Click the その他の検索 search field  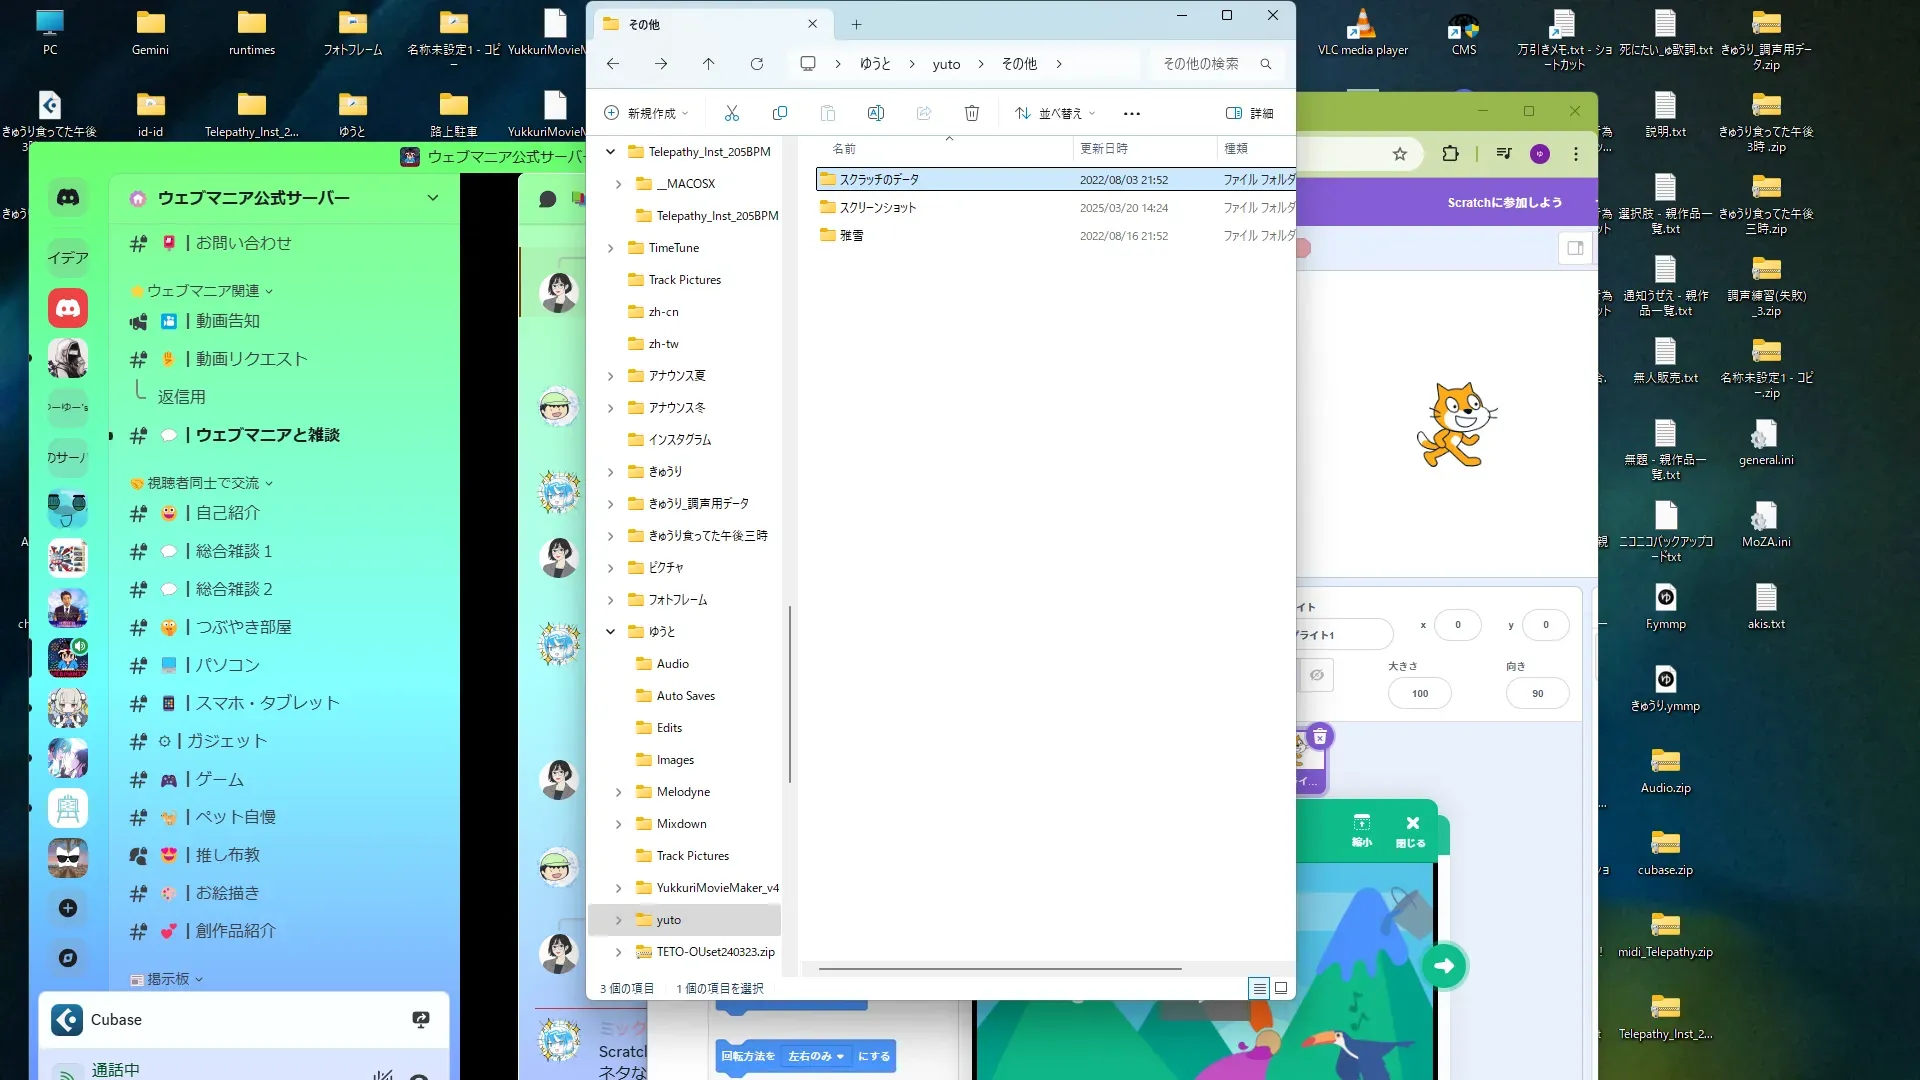click(1202, 64)
